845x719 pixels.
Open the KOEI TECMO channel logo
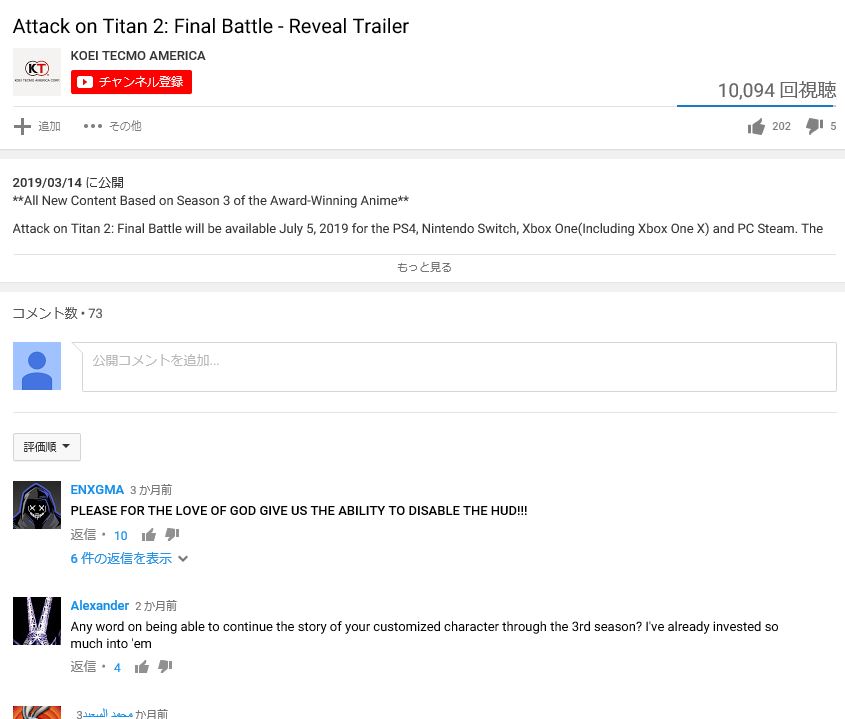(x=37, y=72)
